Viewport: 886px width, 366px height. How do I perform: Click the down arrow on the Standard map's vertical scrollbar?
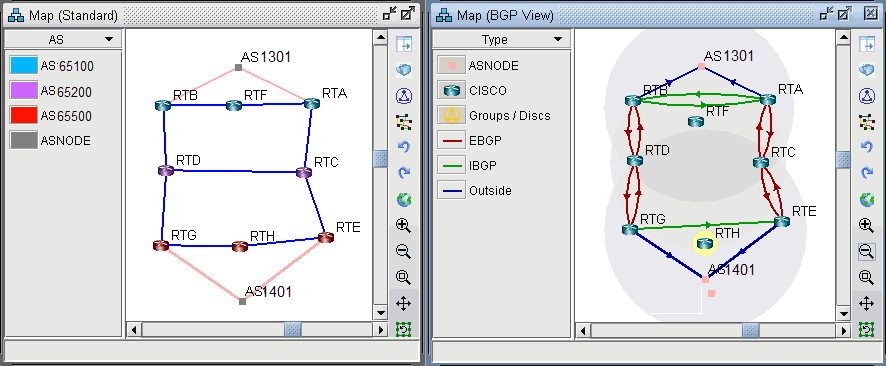[380, 312]
